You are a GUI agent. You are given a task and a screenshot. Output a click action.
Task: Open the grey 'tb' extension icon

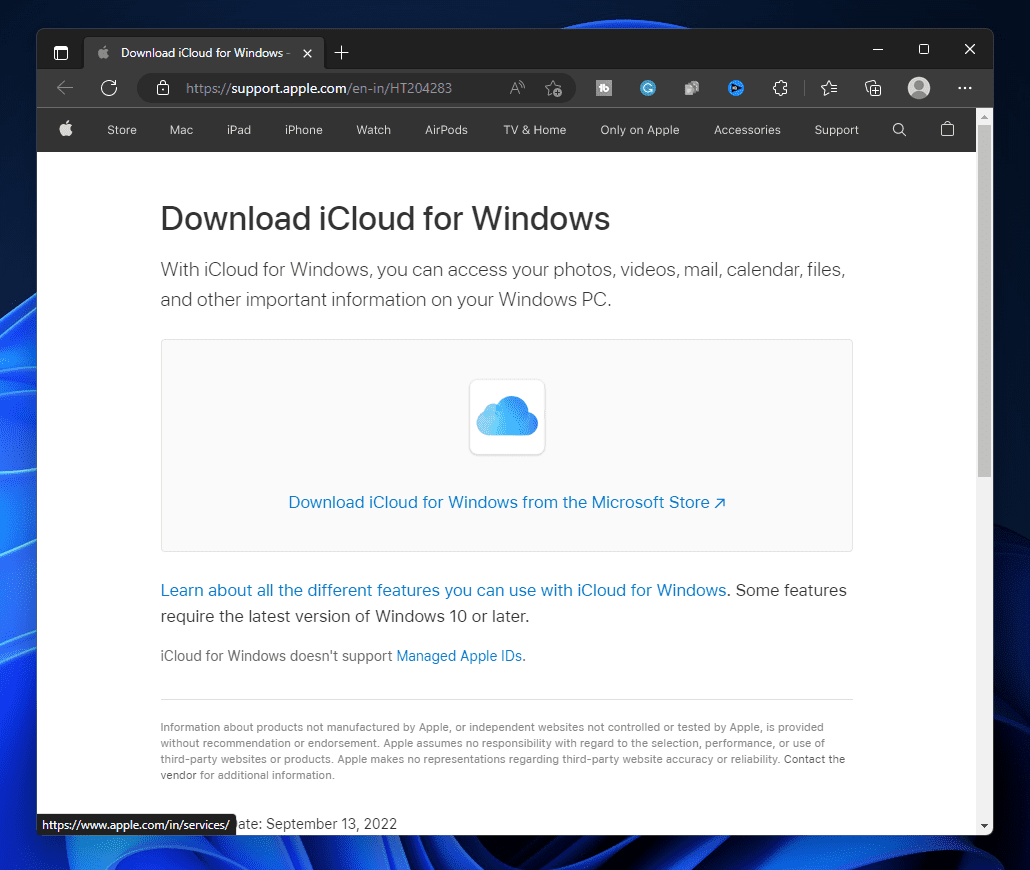[x=604, y=88]
